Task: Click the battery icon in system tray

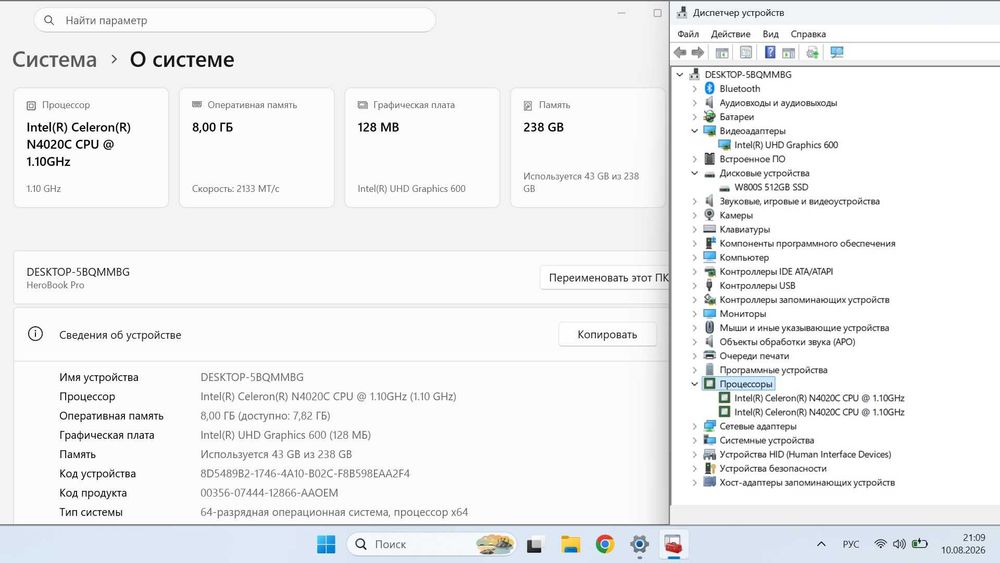Action: (x=920, y=545)
